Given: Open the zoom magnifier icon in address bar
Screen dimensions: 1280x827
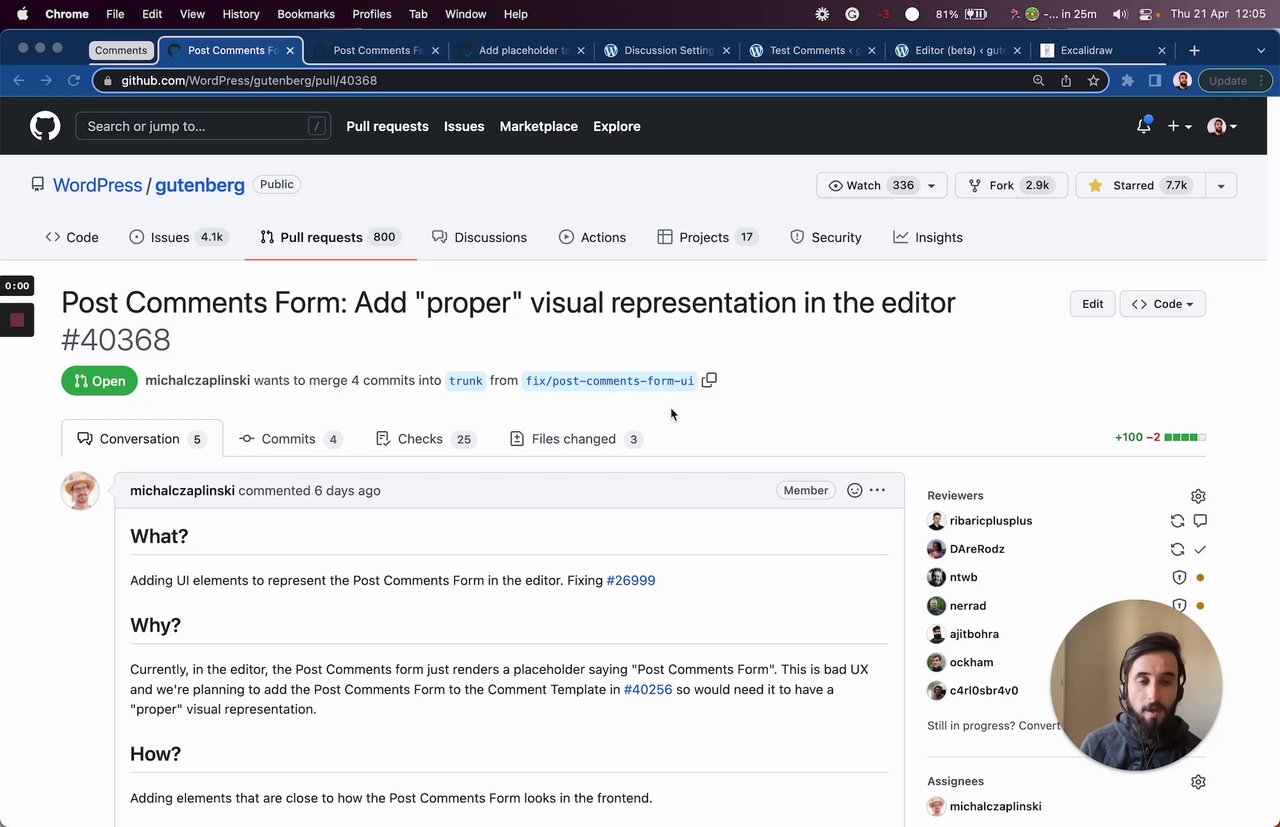Looking at the screenshot, I should tap(1039, 80).
